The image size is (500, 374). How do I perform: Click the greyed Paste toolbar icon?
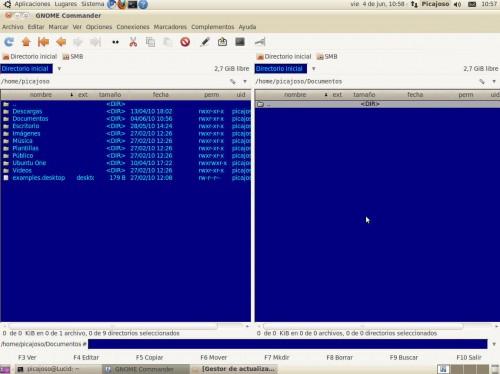168,42
